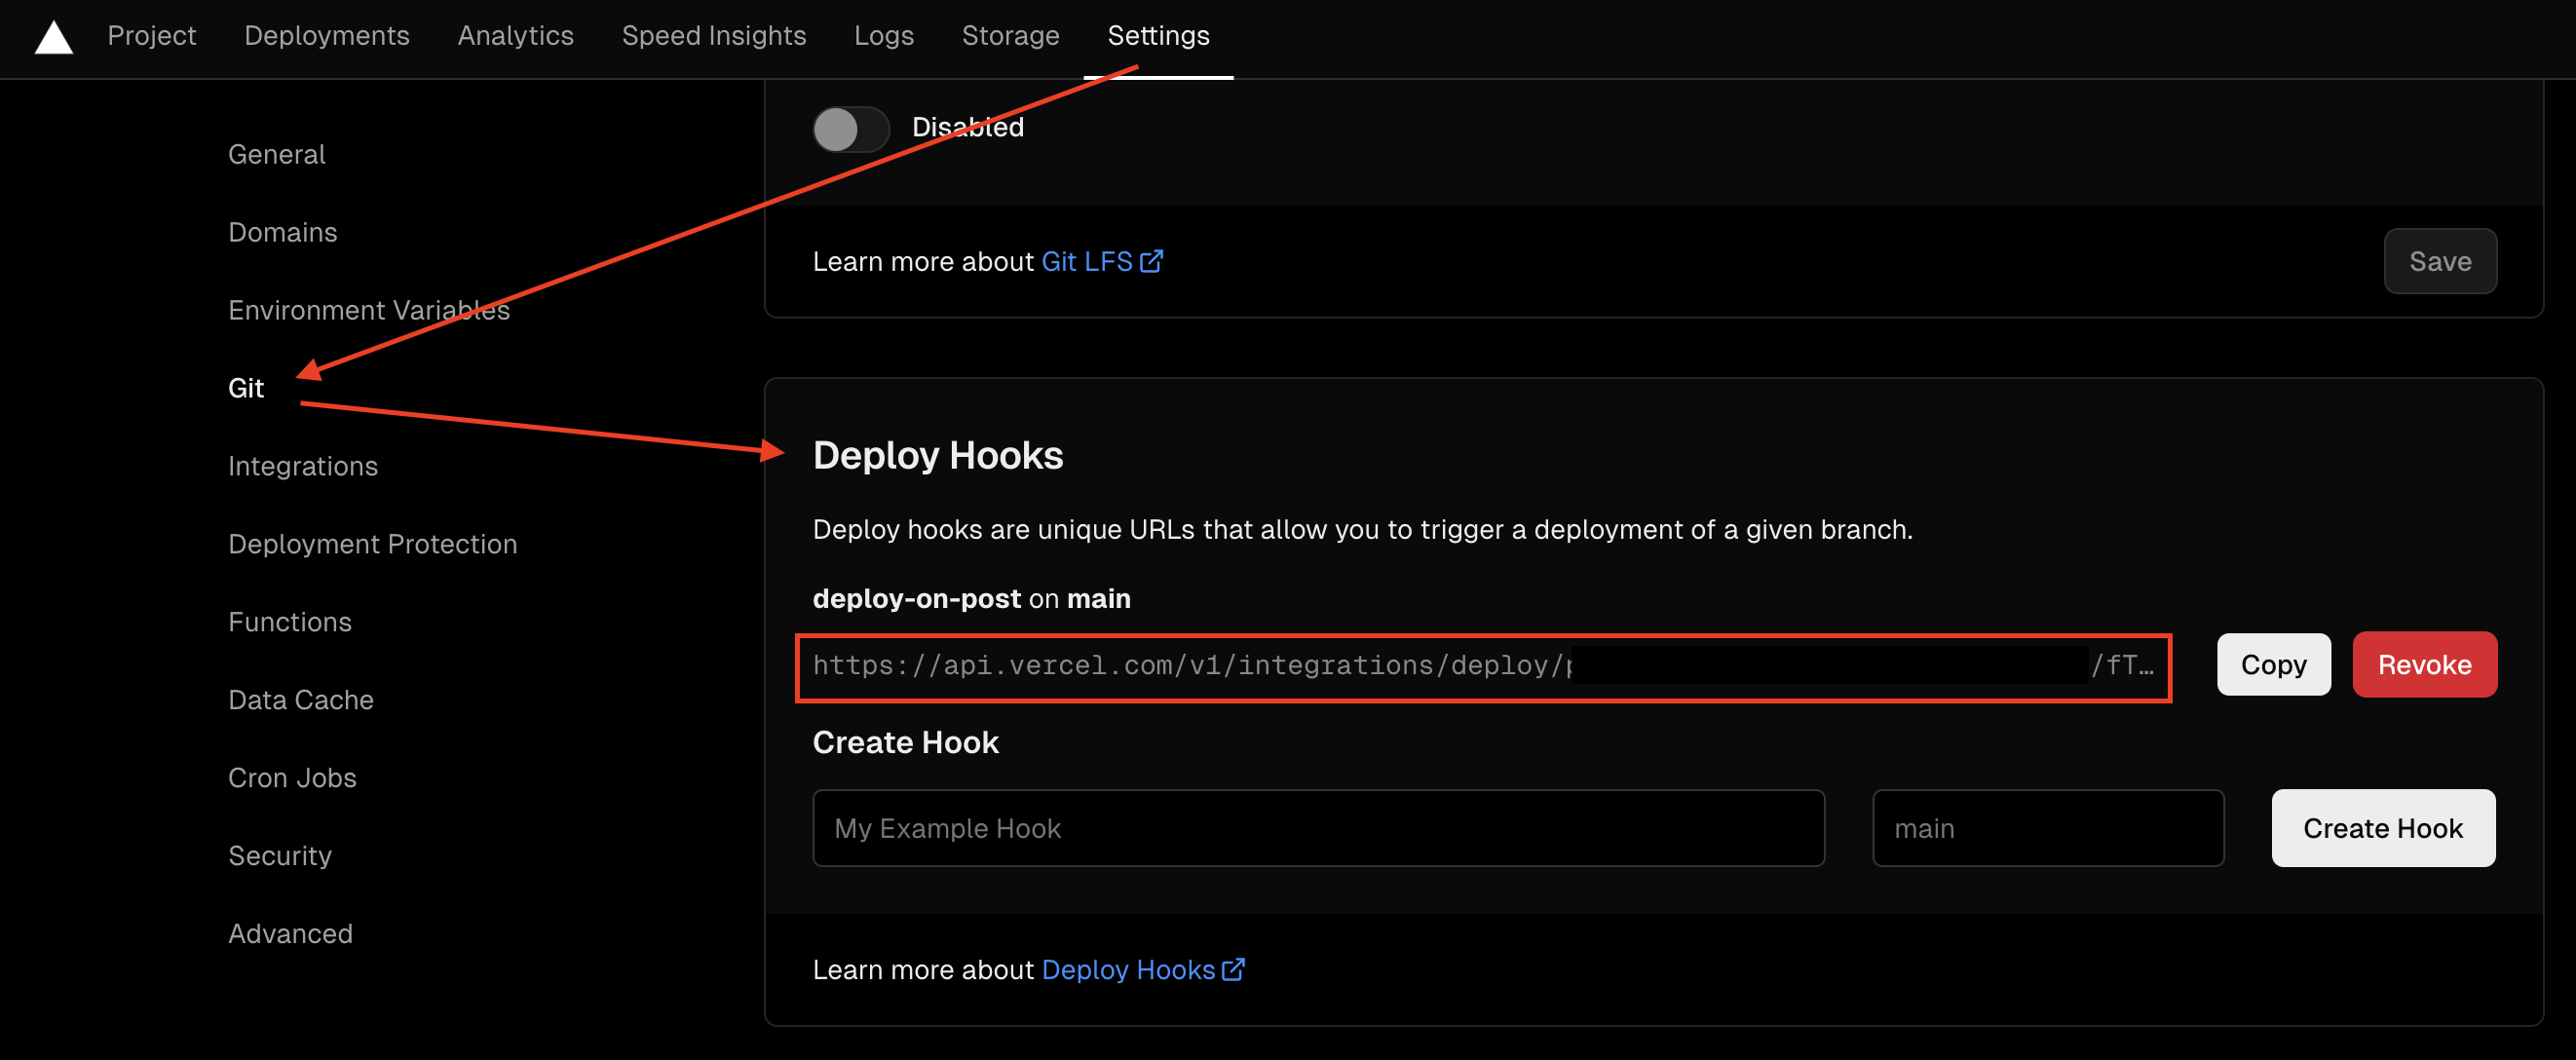Viewport: 2576px width, 1060px height.
Task: Click the 'Create Hook' subsection heading
Action: (x=905, y=742)
